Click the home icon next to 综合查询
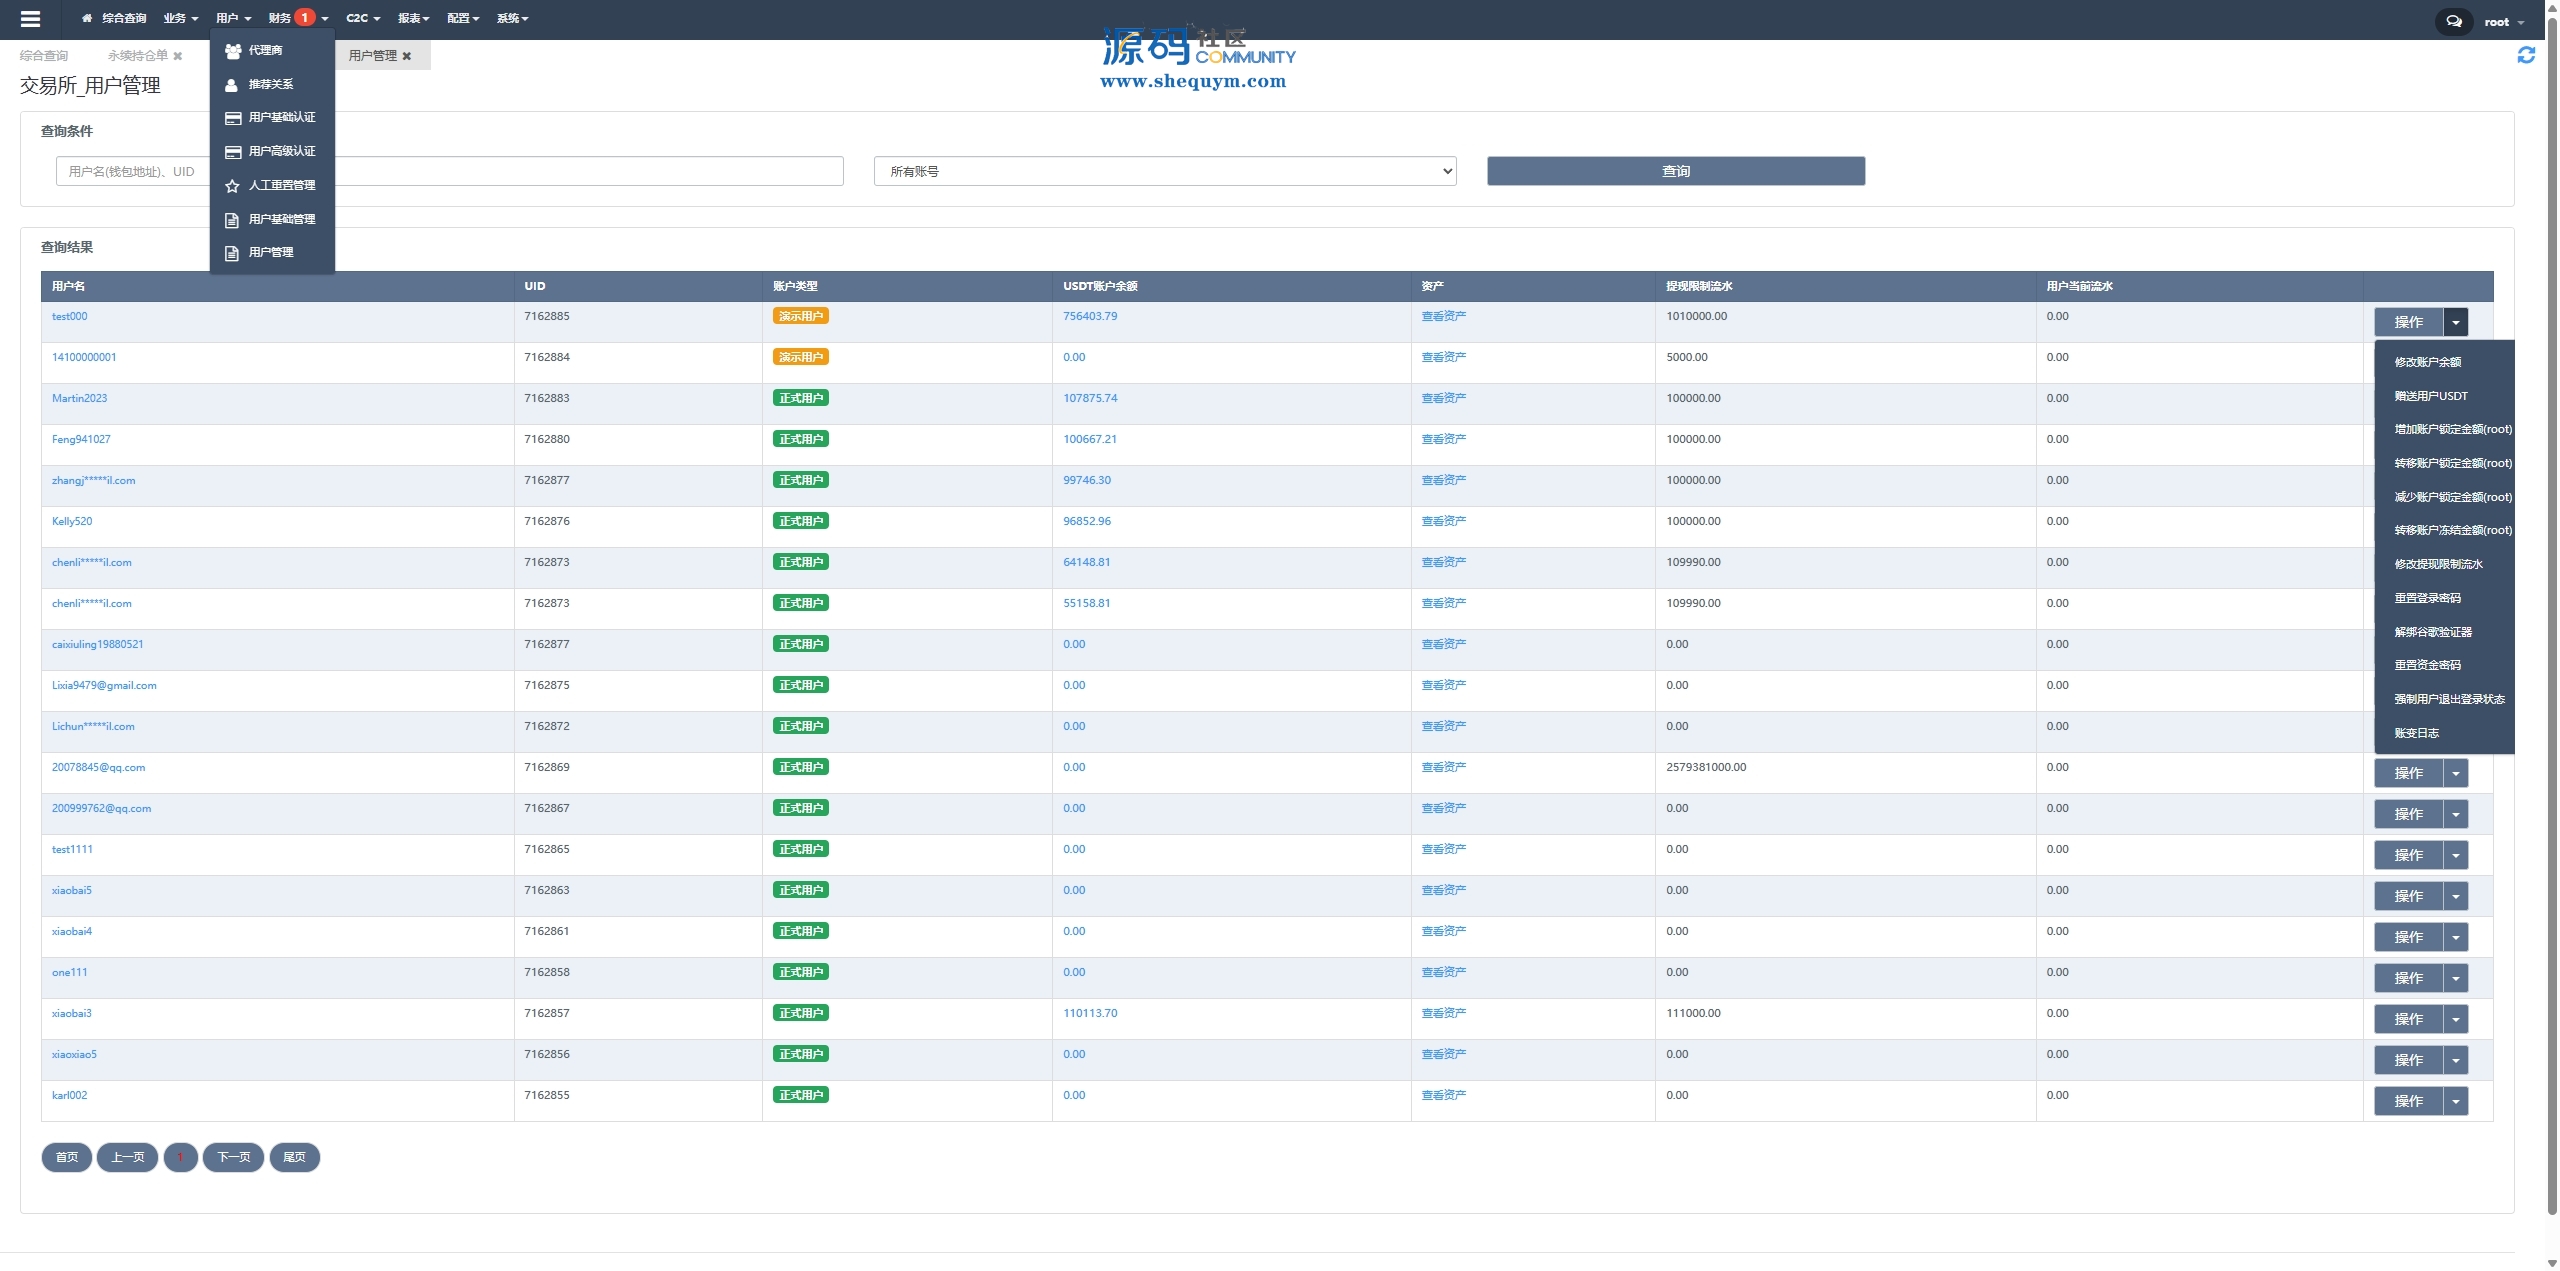Screen dimensions: 2560x1271 (87, 18)
